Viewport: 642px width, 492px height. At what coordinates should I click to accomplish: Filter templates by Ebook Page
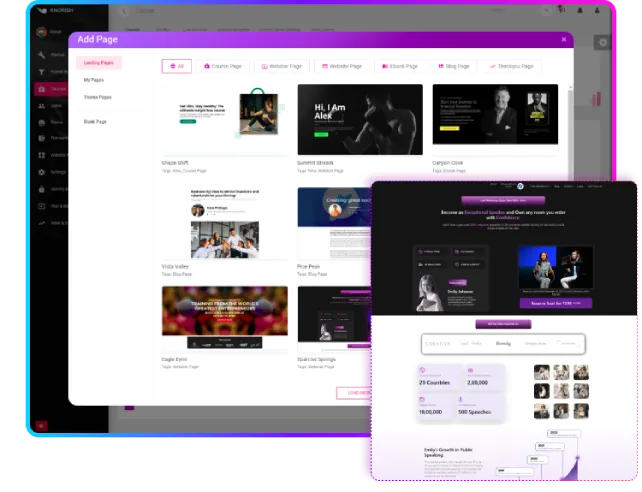[x=400, y=66]
